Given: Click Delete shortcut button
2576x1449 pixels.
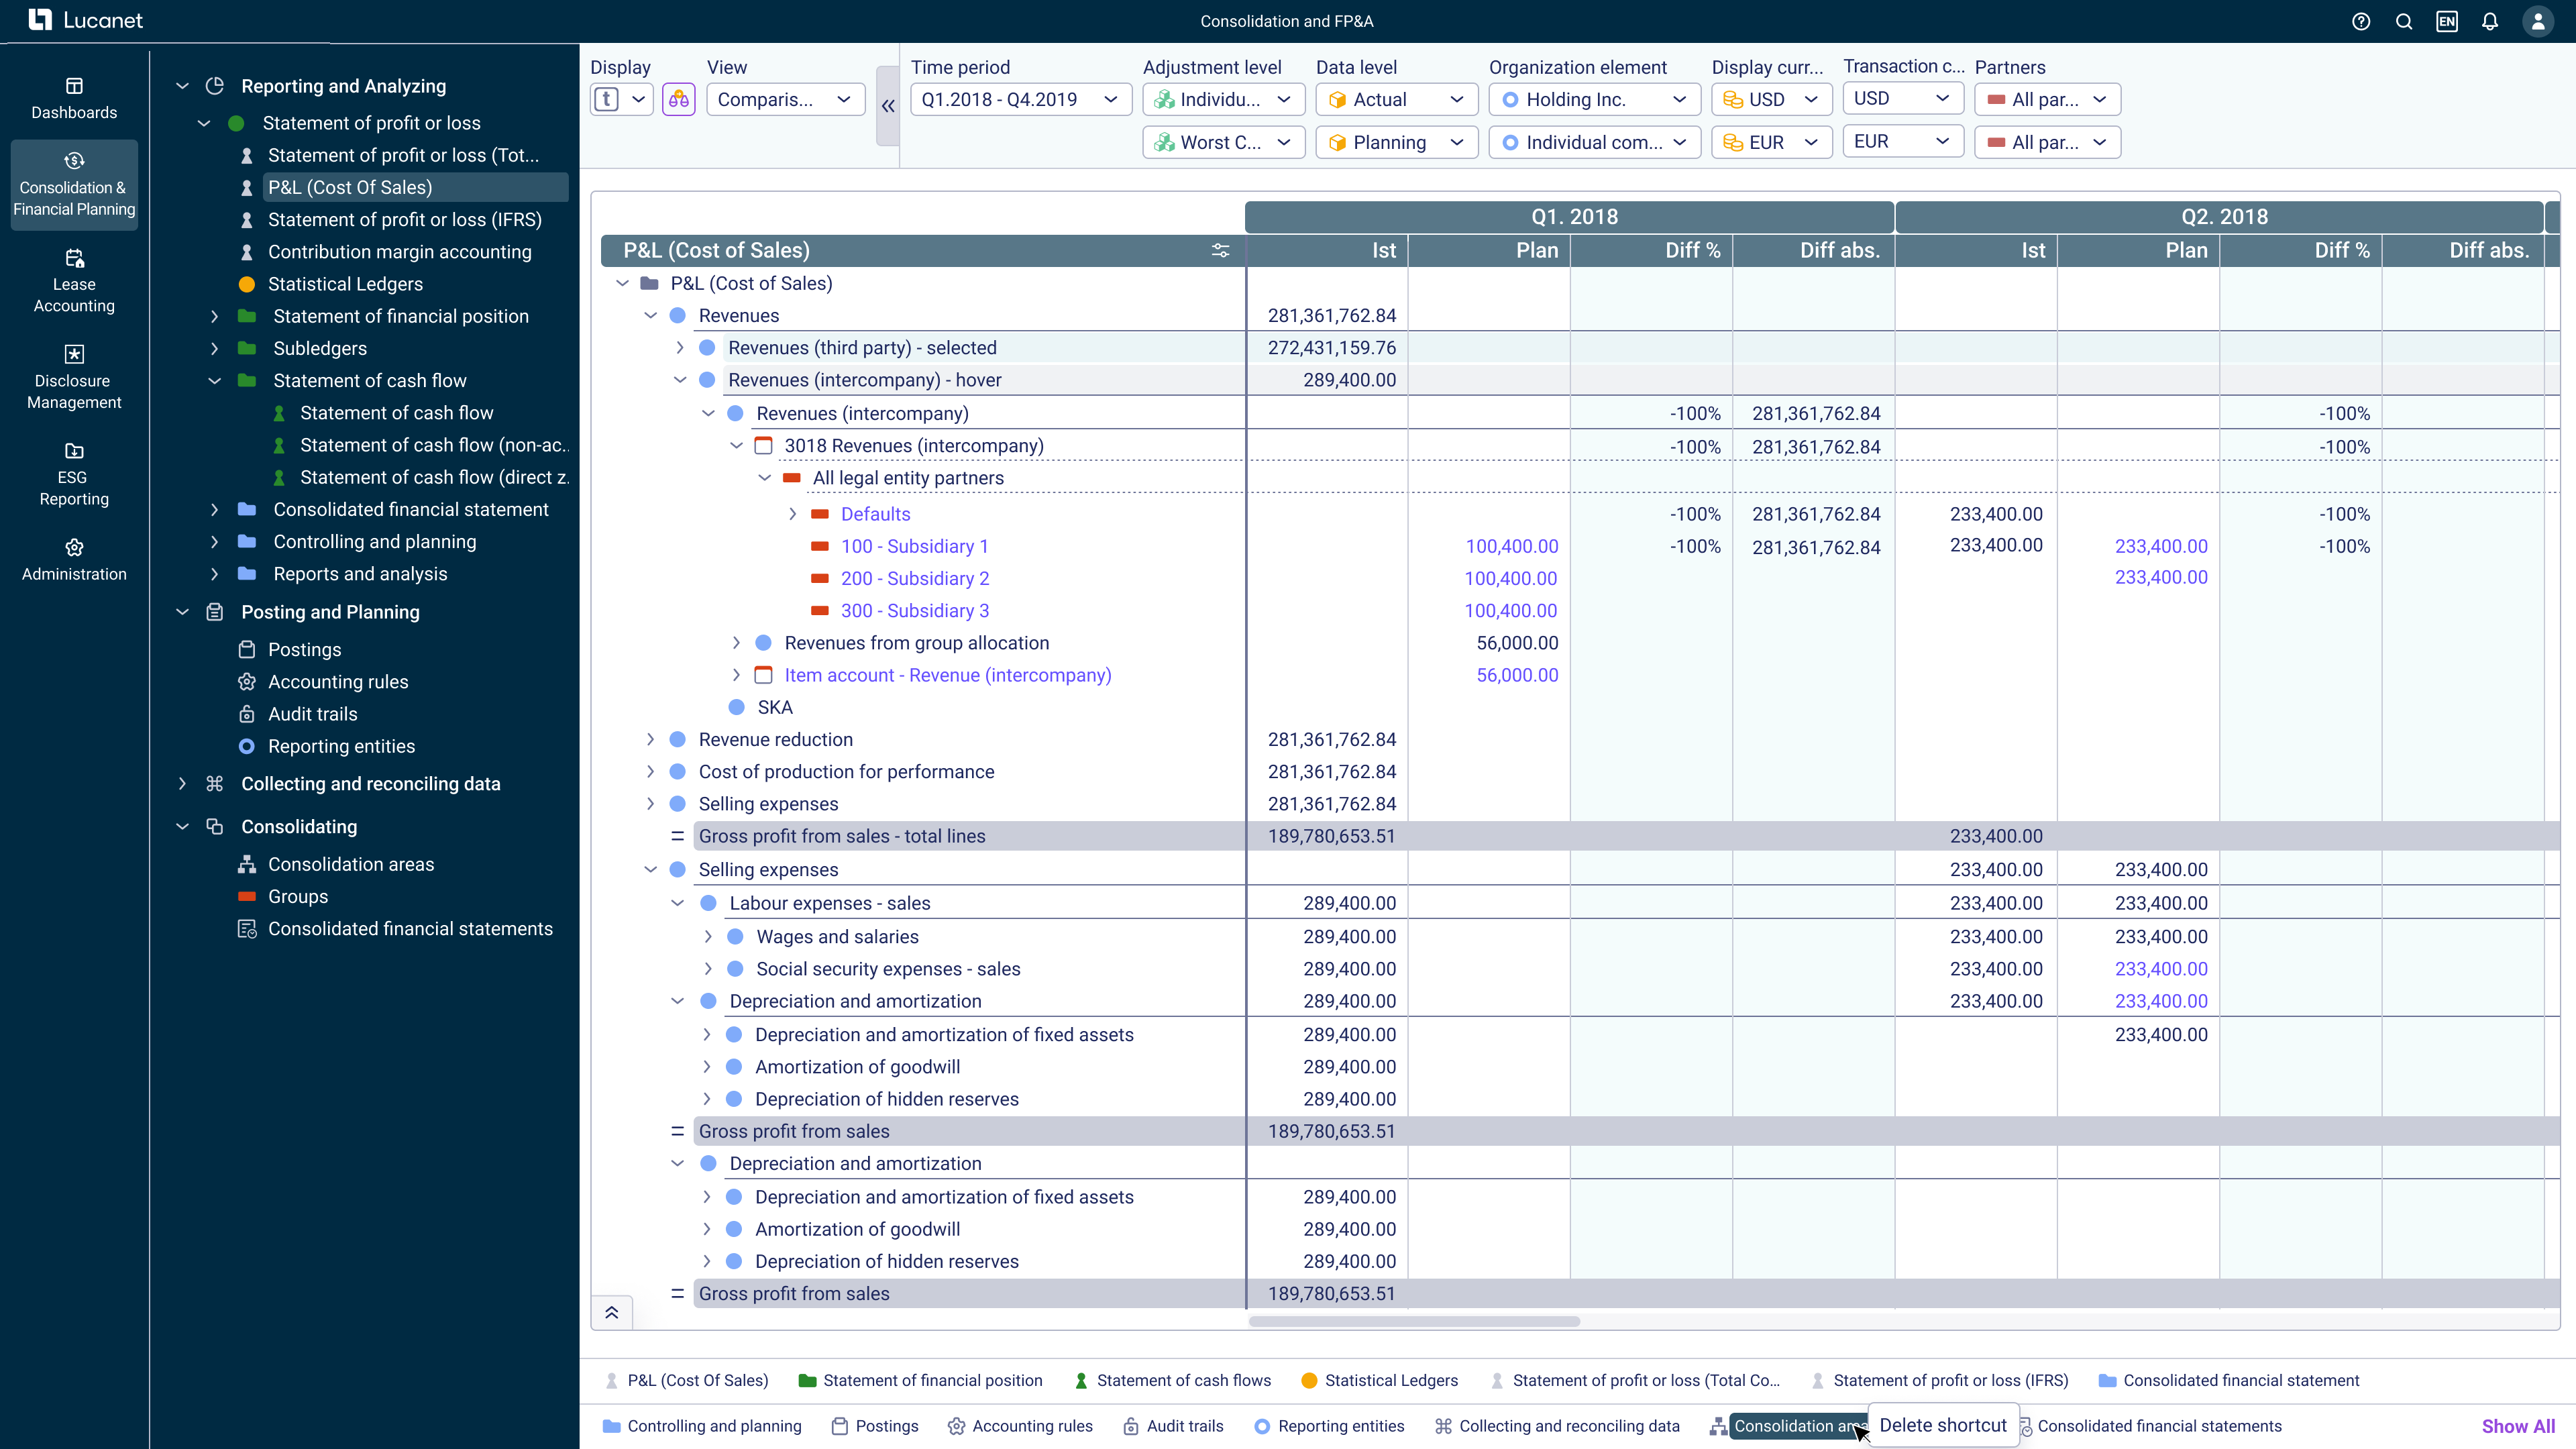Looking at the screenshot, I should [1942, 1425].
